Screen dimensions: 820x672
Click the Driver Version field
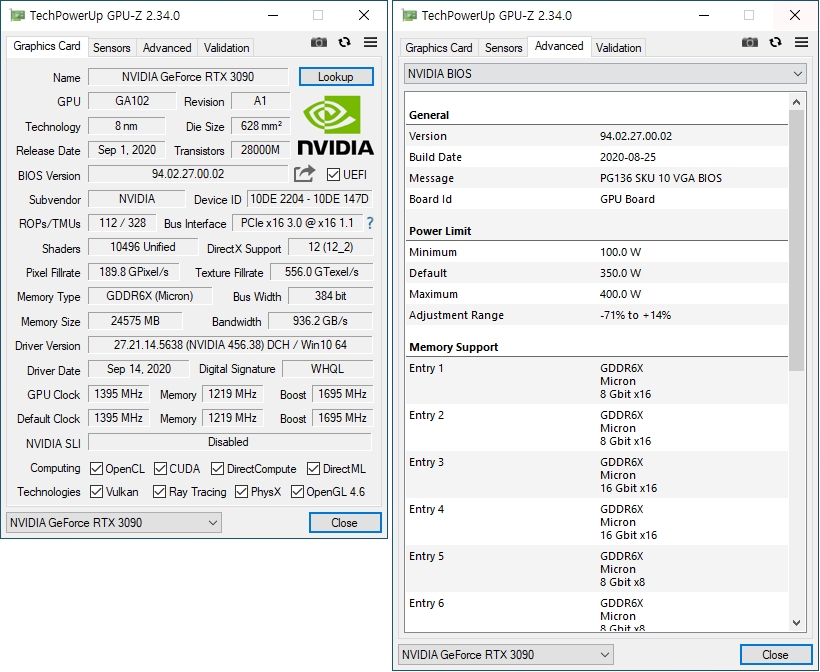(x=230, y=345)
